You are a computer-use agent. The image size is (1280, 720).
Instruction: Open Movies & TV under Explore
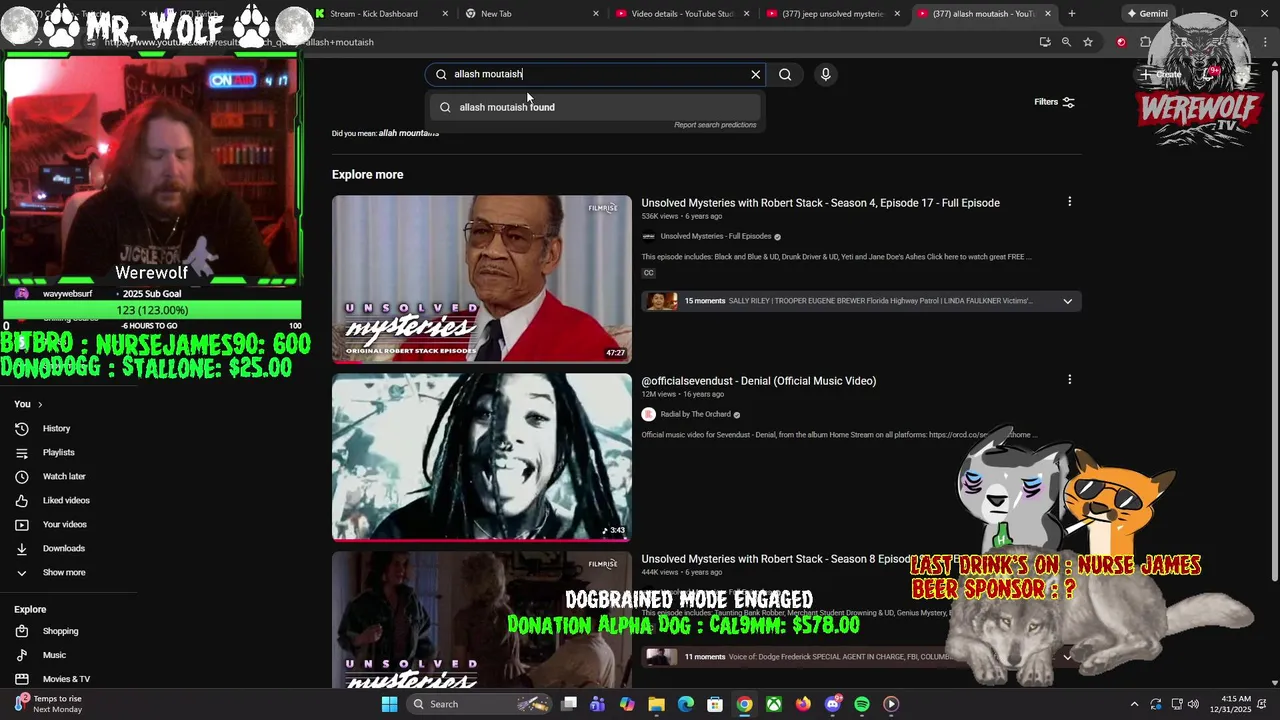(x=66, y=679)
